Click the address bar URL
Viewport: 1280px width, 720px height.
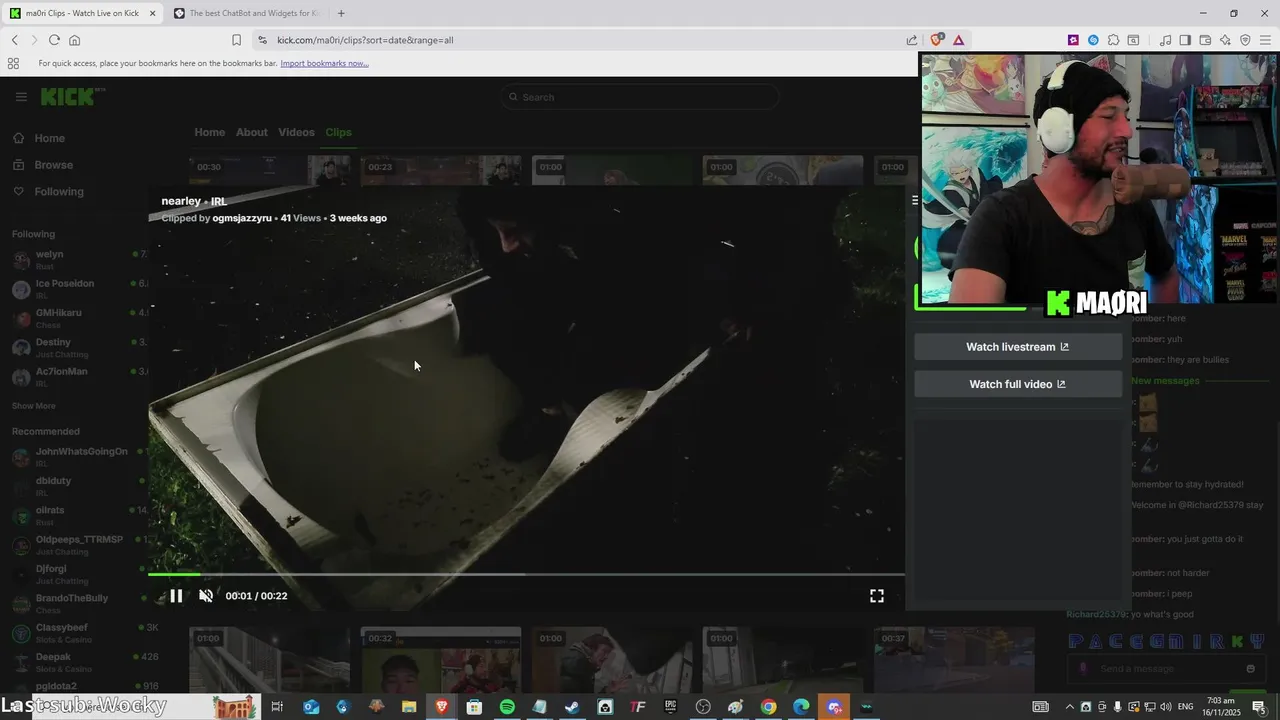tap(365, 40)
